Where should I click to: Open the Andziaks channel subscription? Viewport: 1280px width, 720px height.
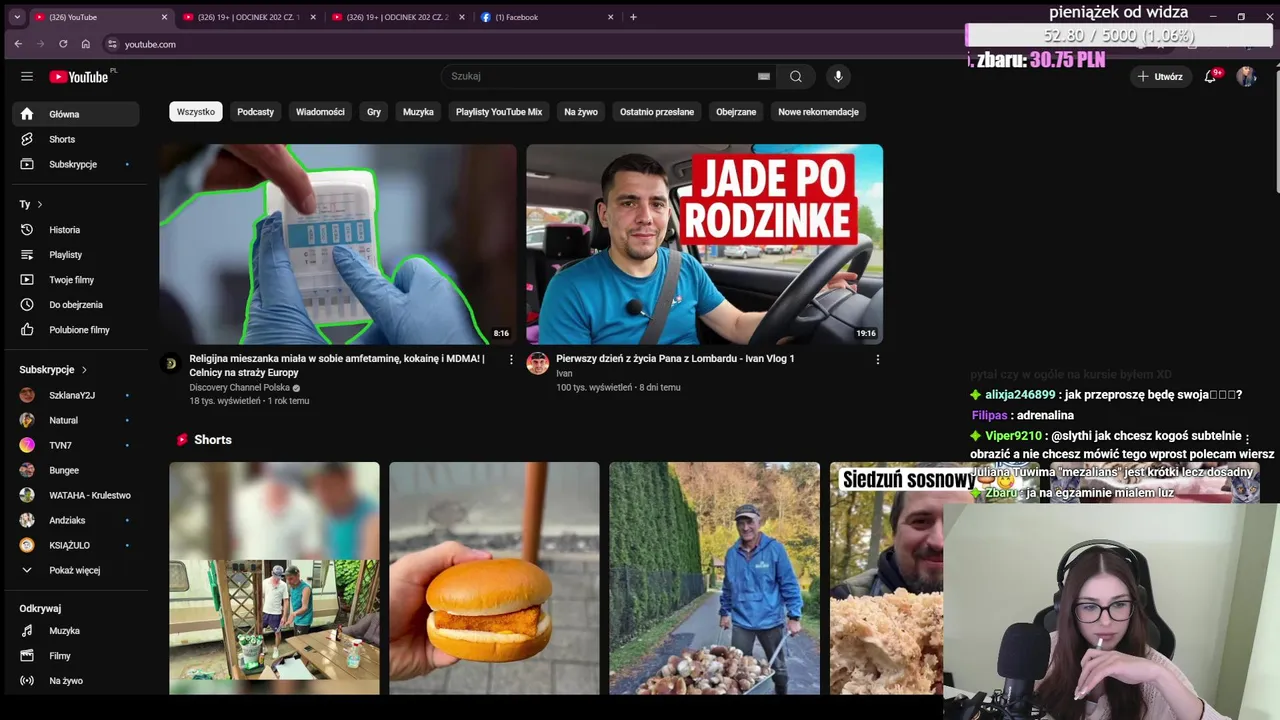76,520
